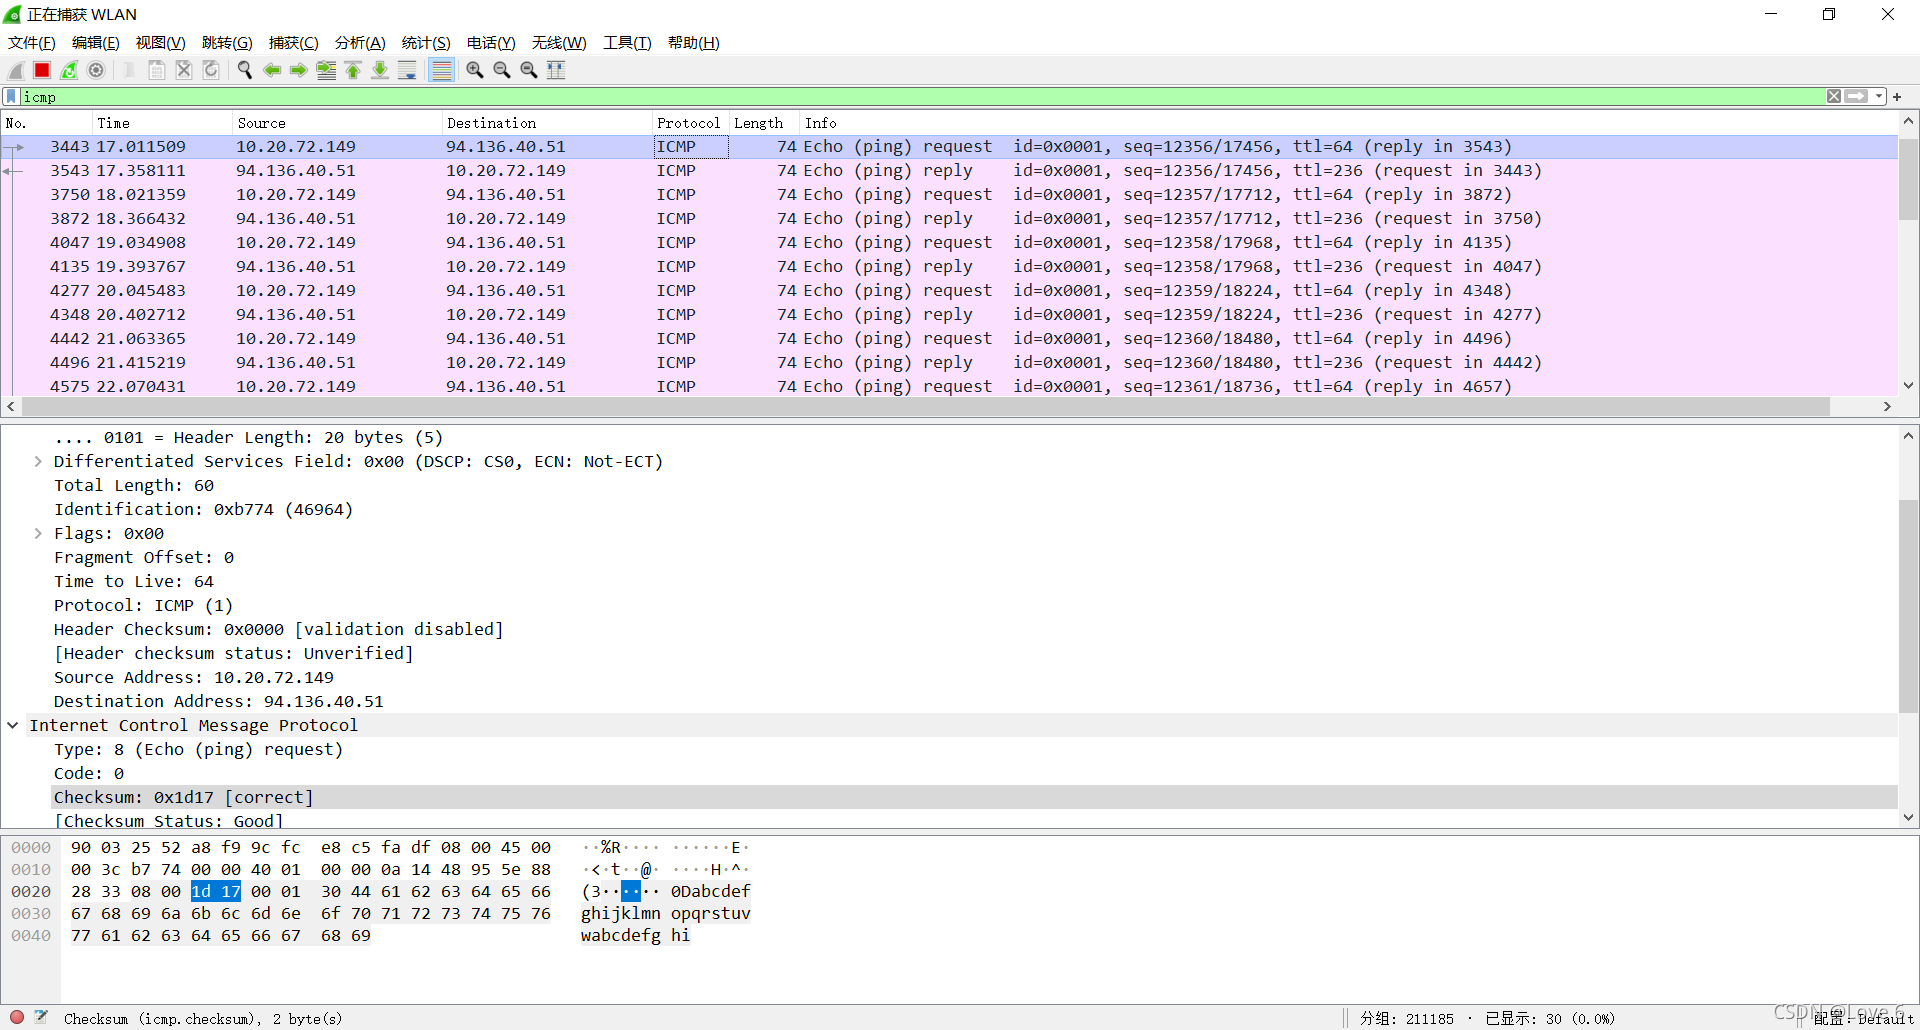Go forward to next packet in history
The width and height of the screenshot is (1920, 1030).
(x=299, y=70)
